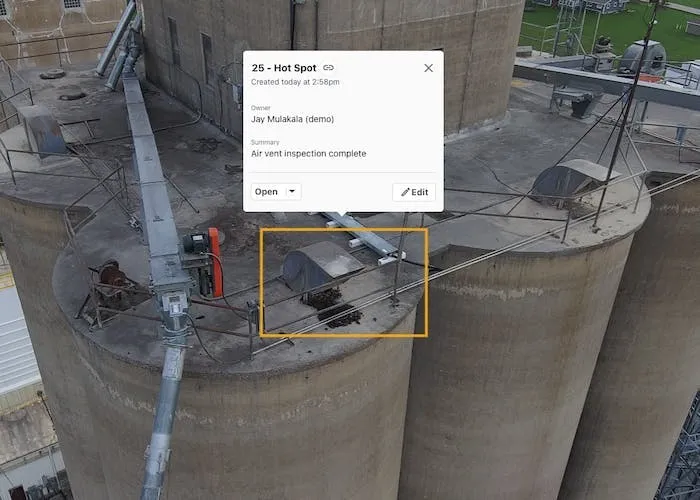Image resolution: width=700 pixels, height=500 pixels.
Task: Copy link icon beside 25 - Hot Spot
Action: (329, 68)
